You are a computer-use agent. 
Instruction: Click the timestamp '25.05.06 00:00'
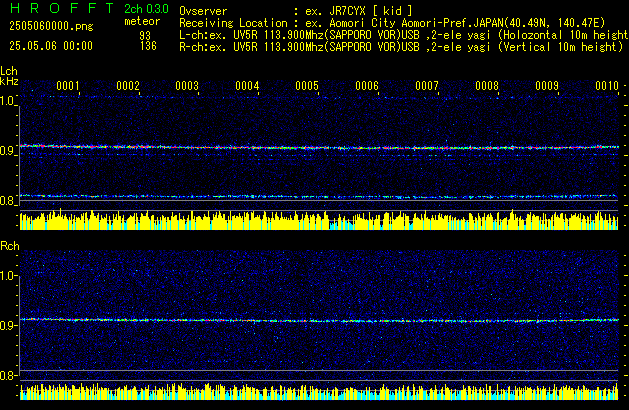pos(51,46)
